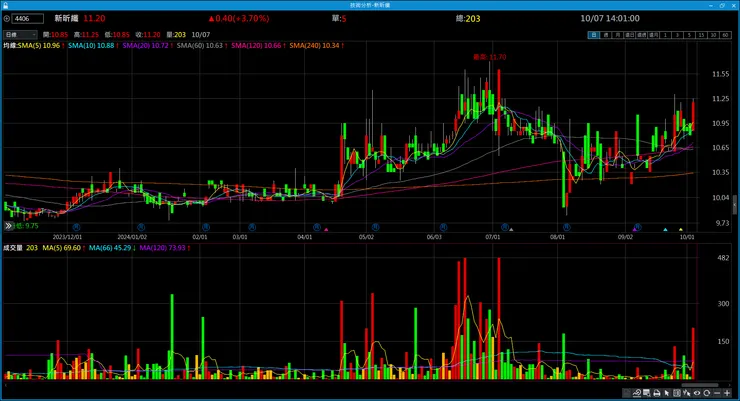This screenshot has height=401, width=740.
Task: Select the 1-minute interval button
Action: point(665,35)
